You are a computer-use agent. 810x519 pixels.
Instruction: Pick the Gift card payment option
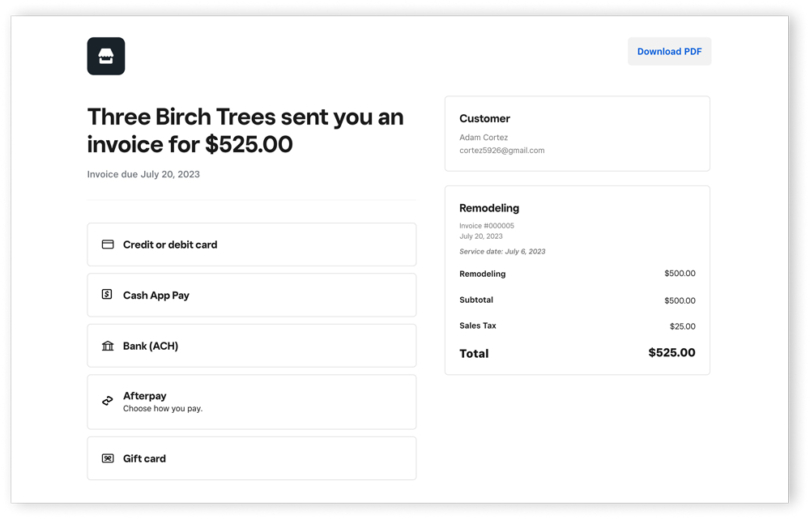(251, 458)
